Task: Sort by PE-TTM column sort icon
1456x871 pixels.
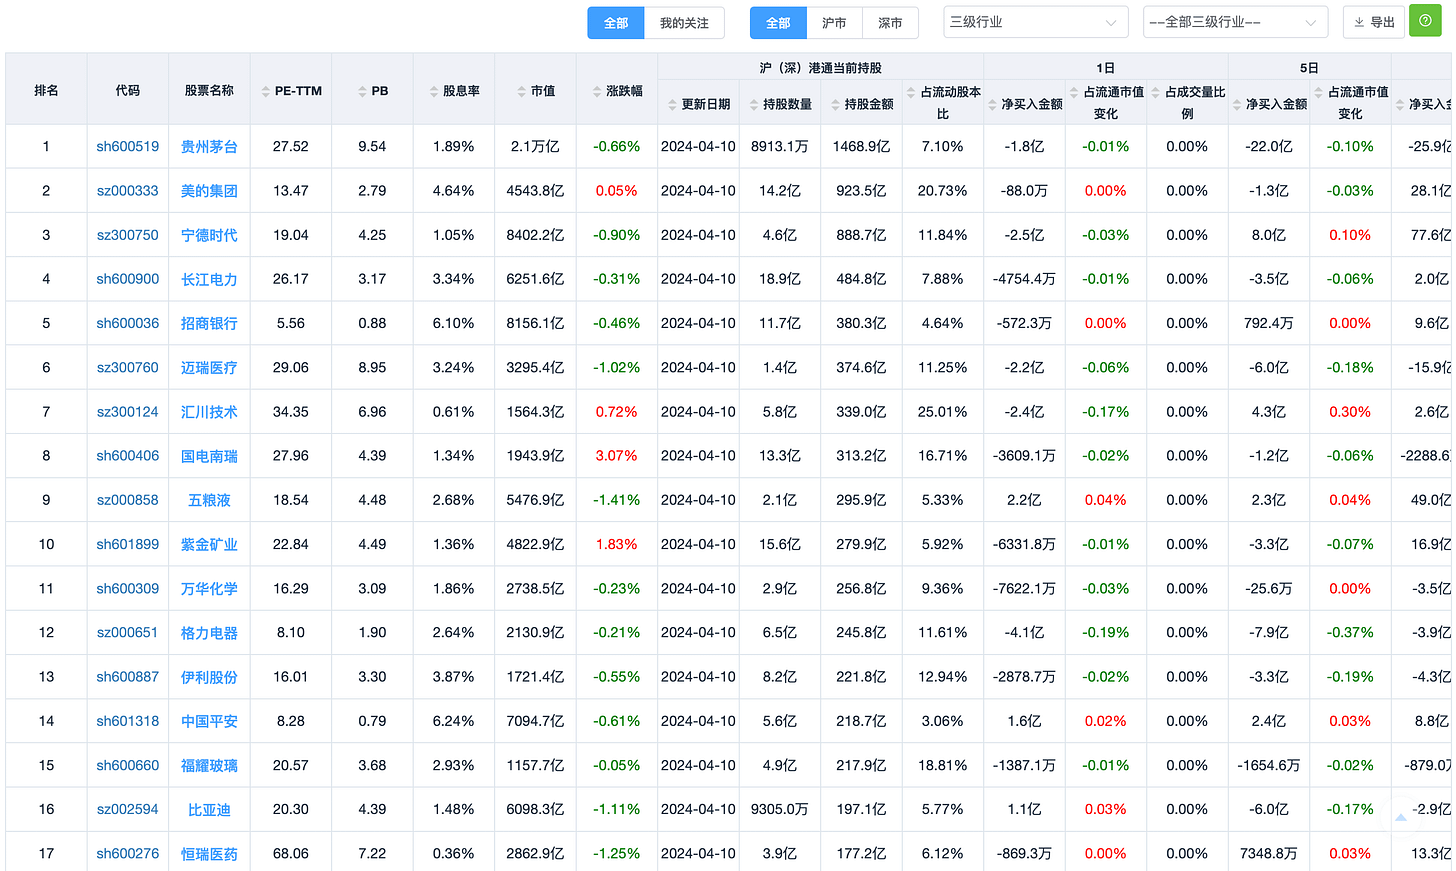Action: coord(266,91)
